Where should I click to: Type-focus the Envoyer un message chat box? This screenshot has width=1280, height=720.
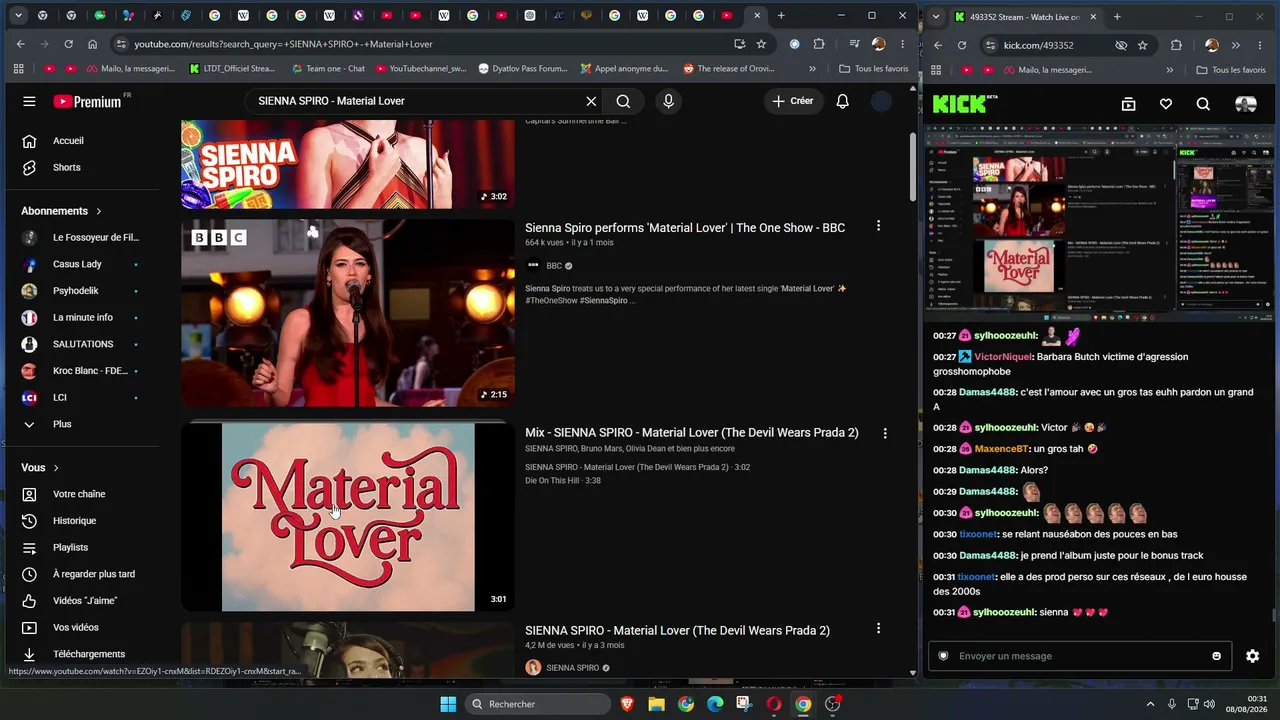point(1080,656)
